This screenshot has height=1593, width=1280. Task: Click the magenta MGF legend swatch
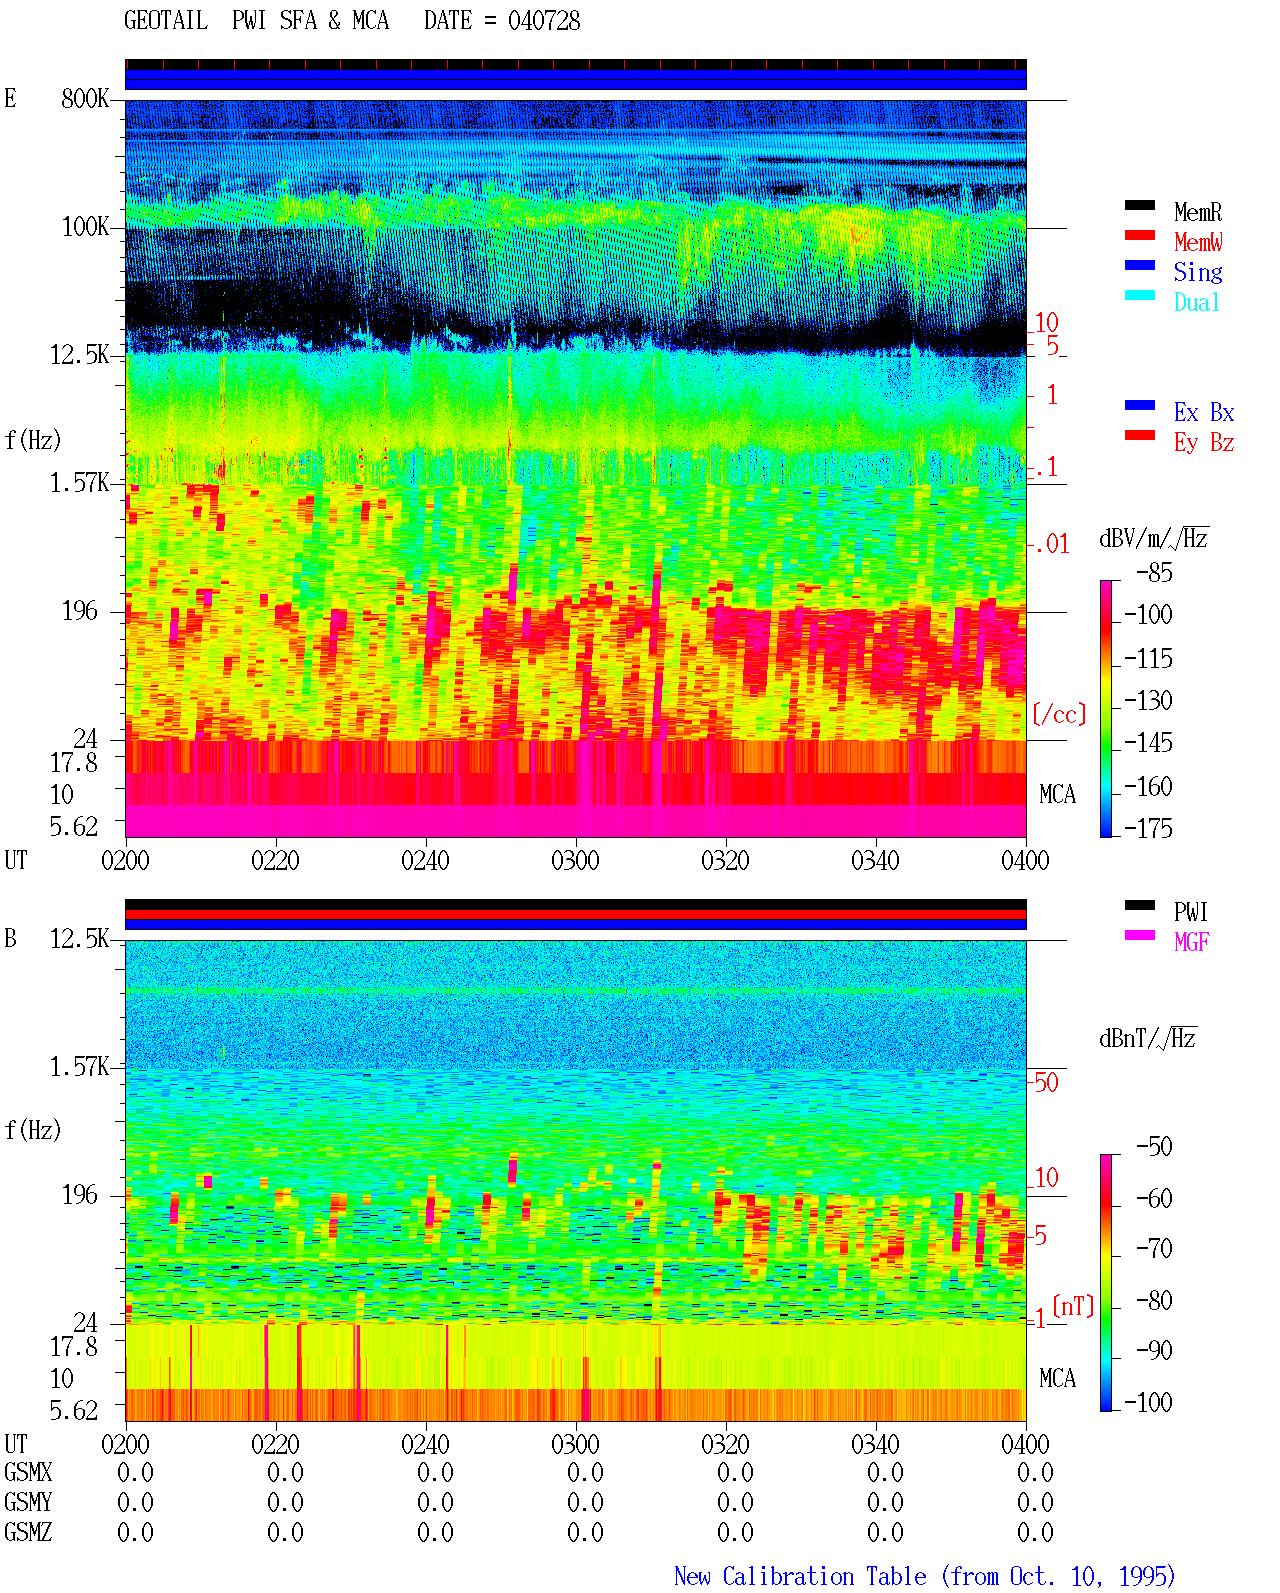1140,935
